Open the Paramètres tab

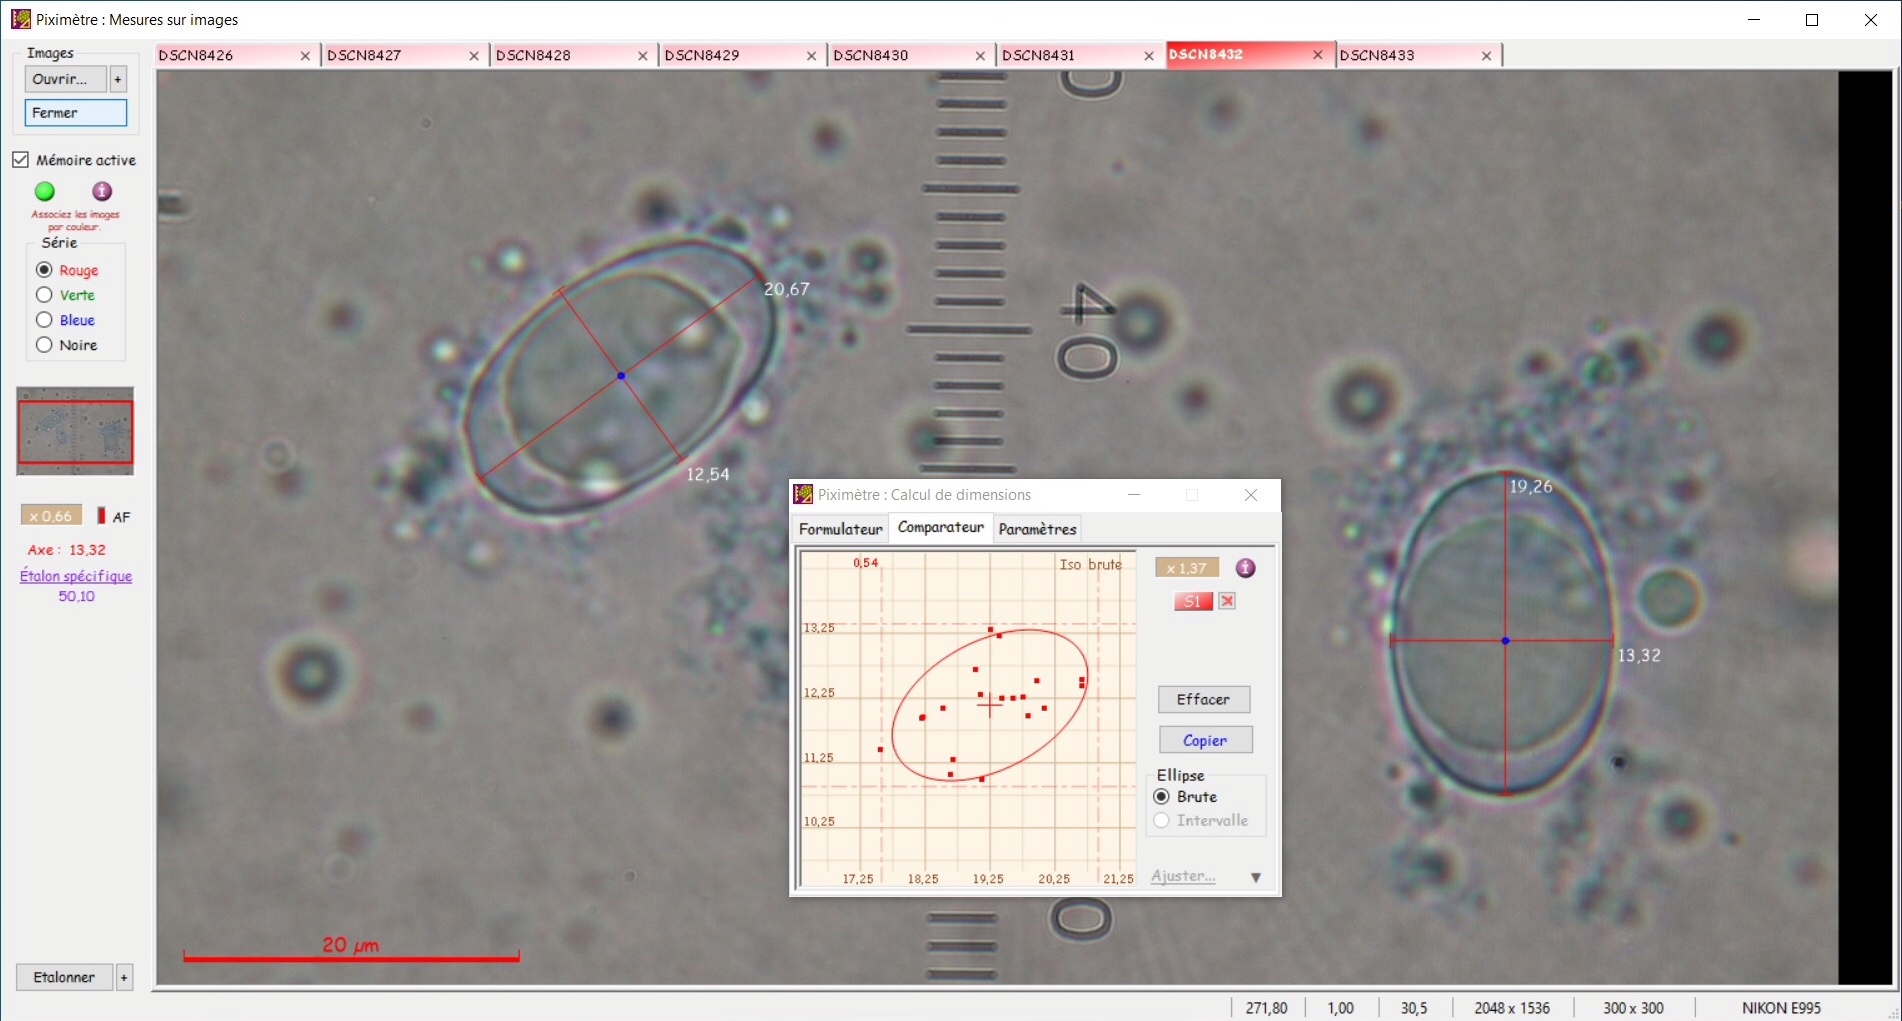click(1037, 529)
